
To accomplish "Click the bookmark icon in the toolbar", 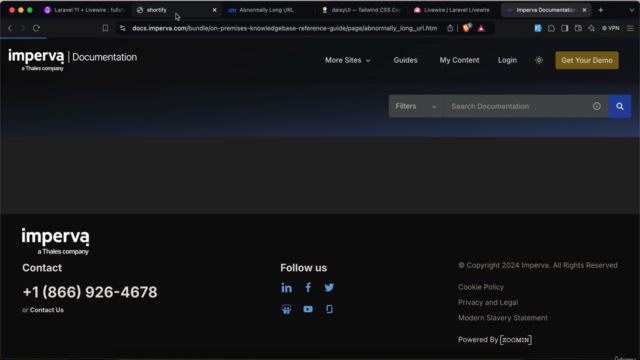I will [105, 28].
